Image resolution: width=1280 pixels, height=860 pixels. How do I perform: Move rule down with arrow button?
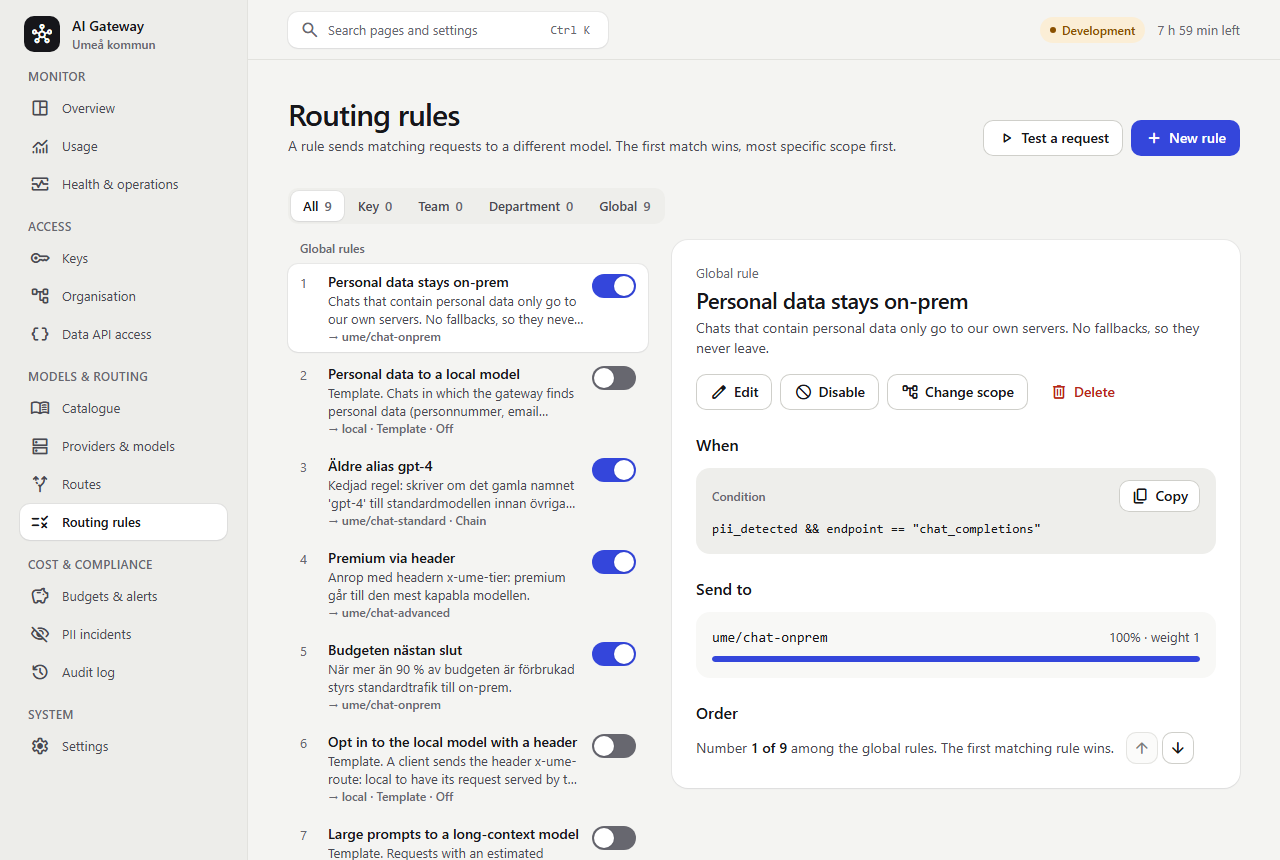[x=1178, y=748]
